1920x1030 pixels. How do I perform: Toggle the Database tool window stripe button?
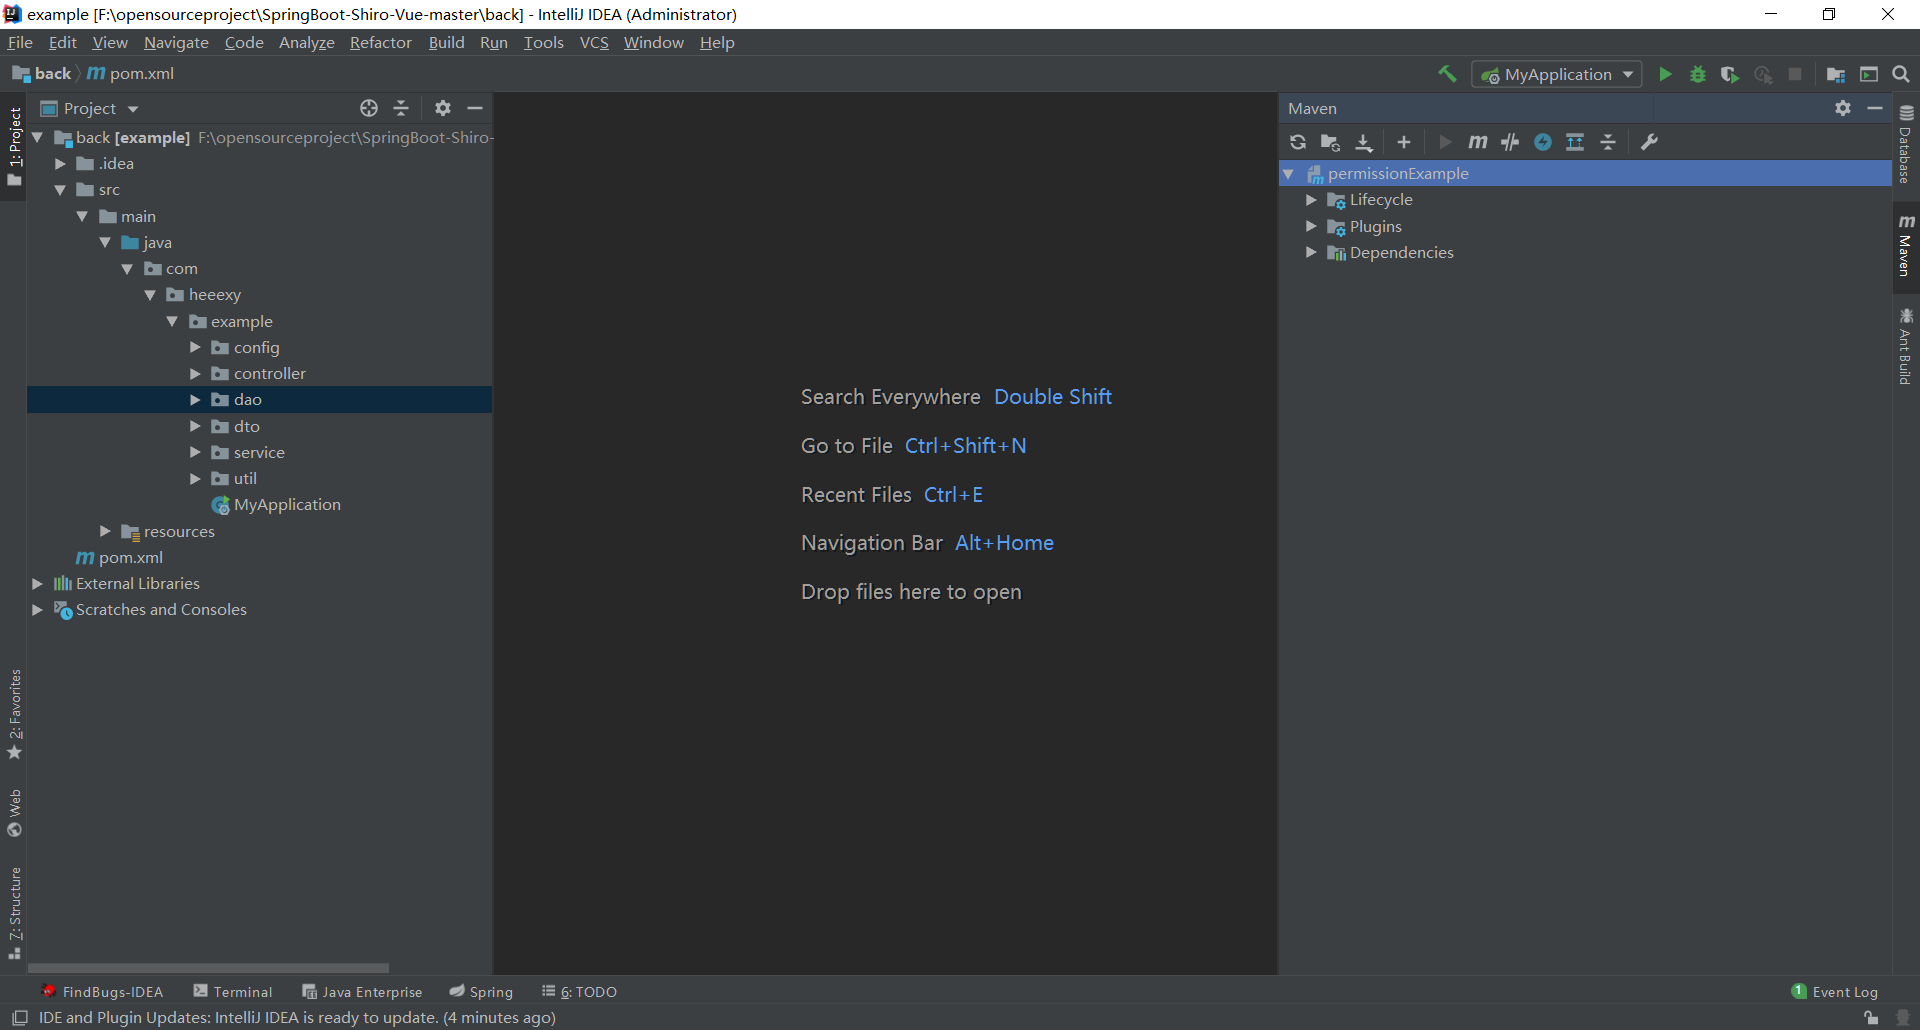pyautogui.click(x=1906, y=144)
